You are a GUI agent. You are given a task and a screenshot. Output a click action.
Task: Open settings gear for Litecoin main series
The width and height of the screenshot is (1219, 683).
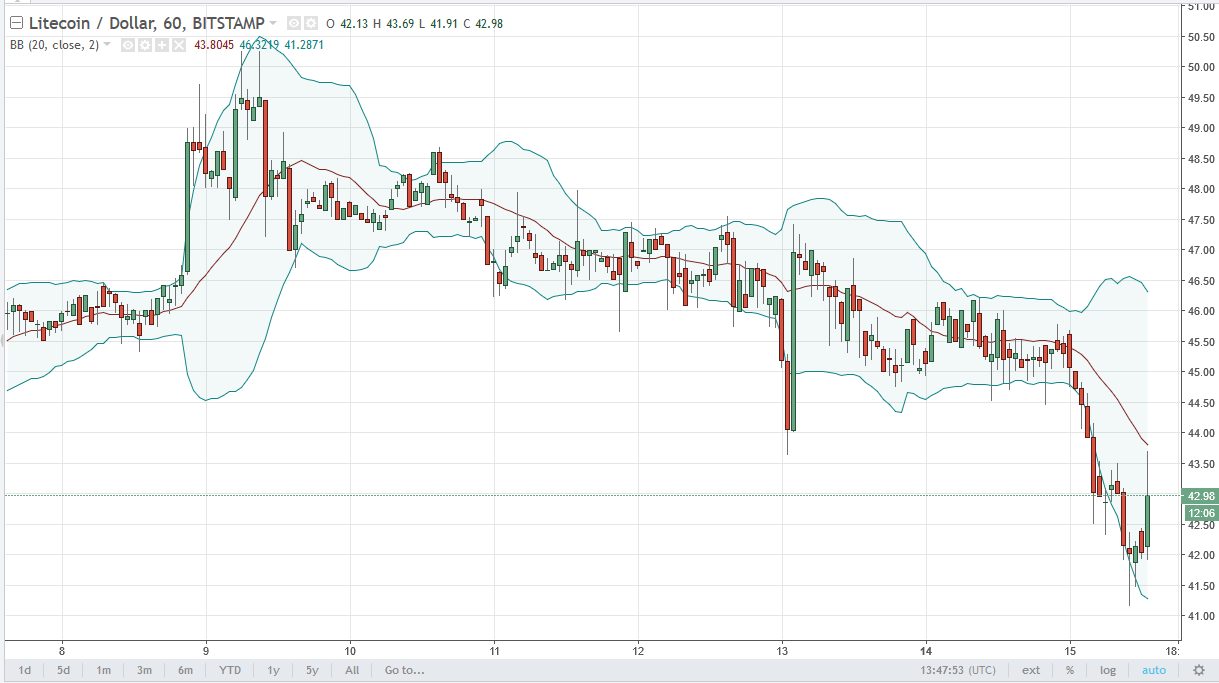[x=310, y=23]
